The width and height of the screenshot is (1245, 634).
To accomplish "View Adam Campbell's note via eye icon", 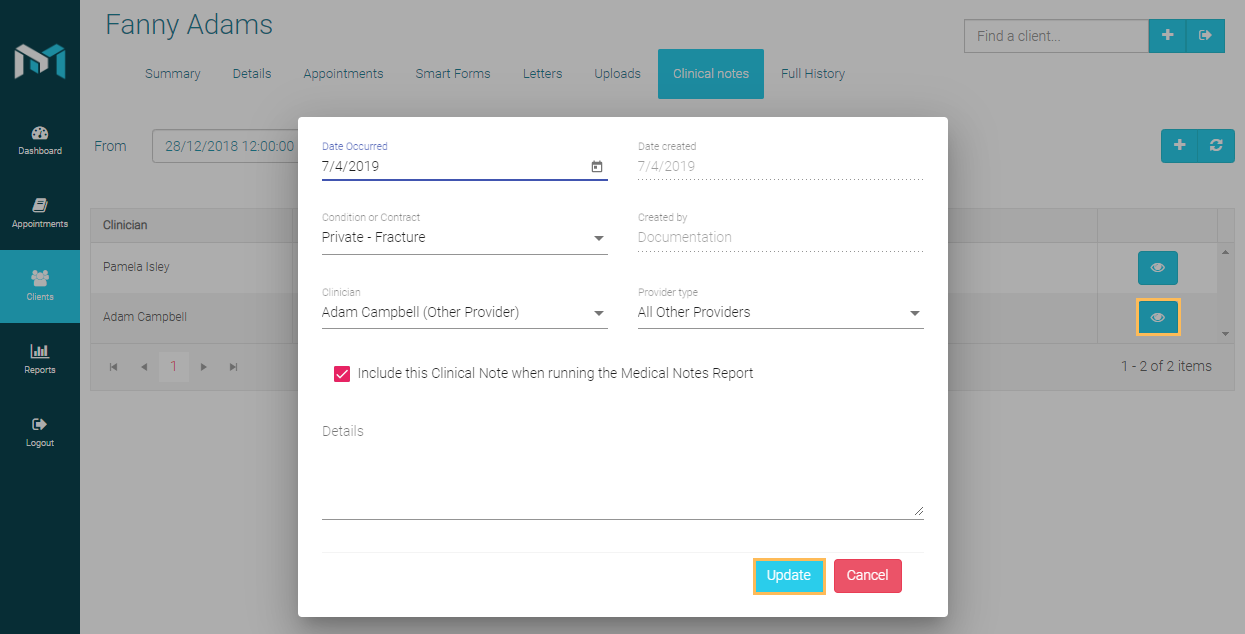I will click(x=1157, y=317).
